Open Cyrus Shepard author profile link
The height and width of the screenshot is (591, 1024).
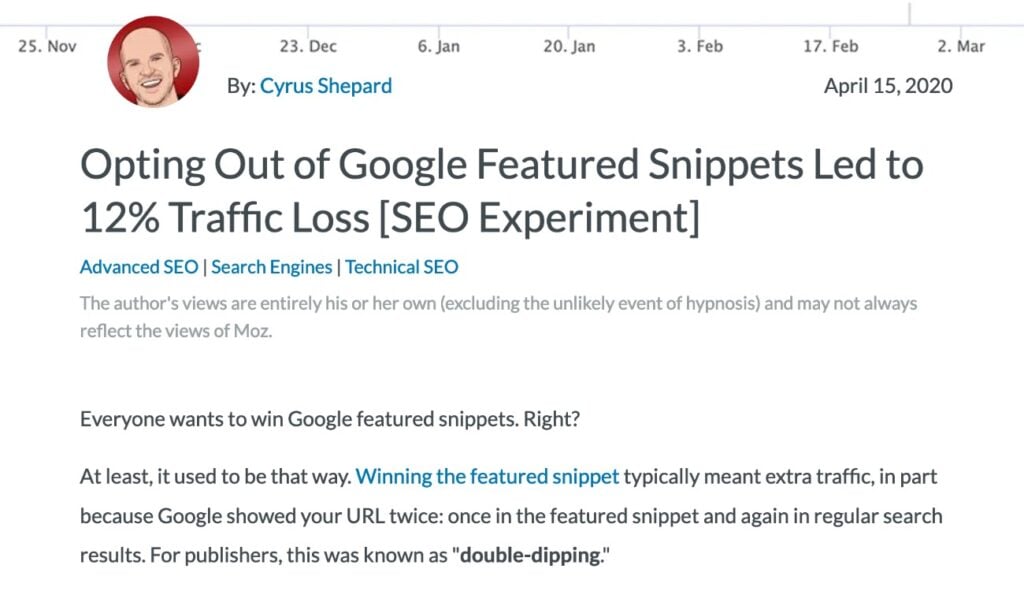tap(326, 86)
